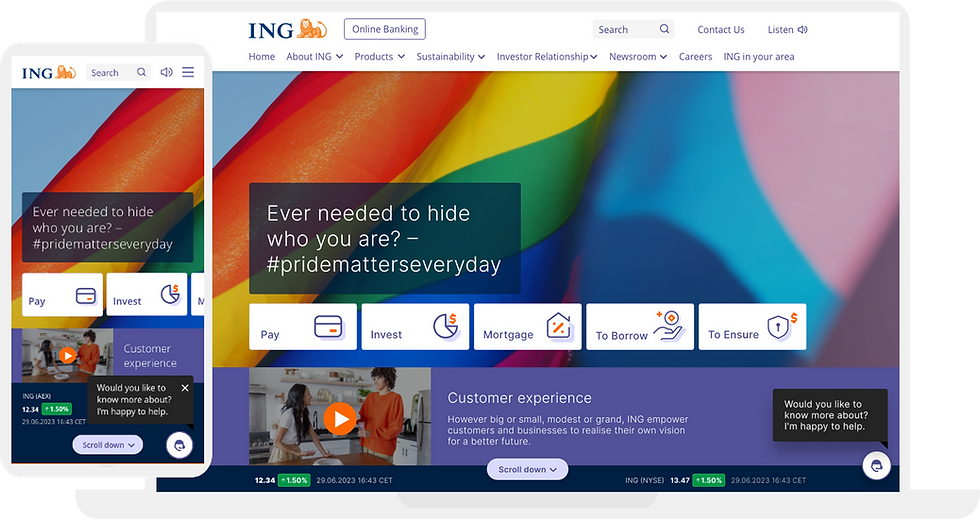Tap the mobile Scroll down button

[x=108, y=445]
